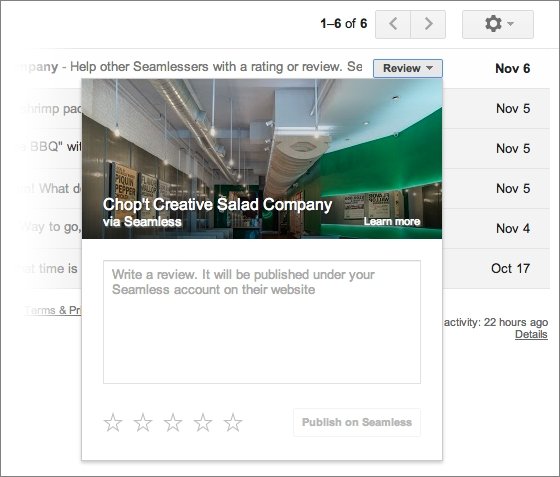Rate one star in the review
Image resolution: width=560 pixels, height=477 pixels.
(113, 422)
